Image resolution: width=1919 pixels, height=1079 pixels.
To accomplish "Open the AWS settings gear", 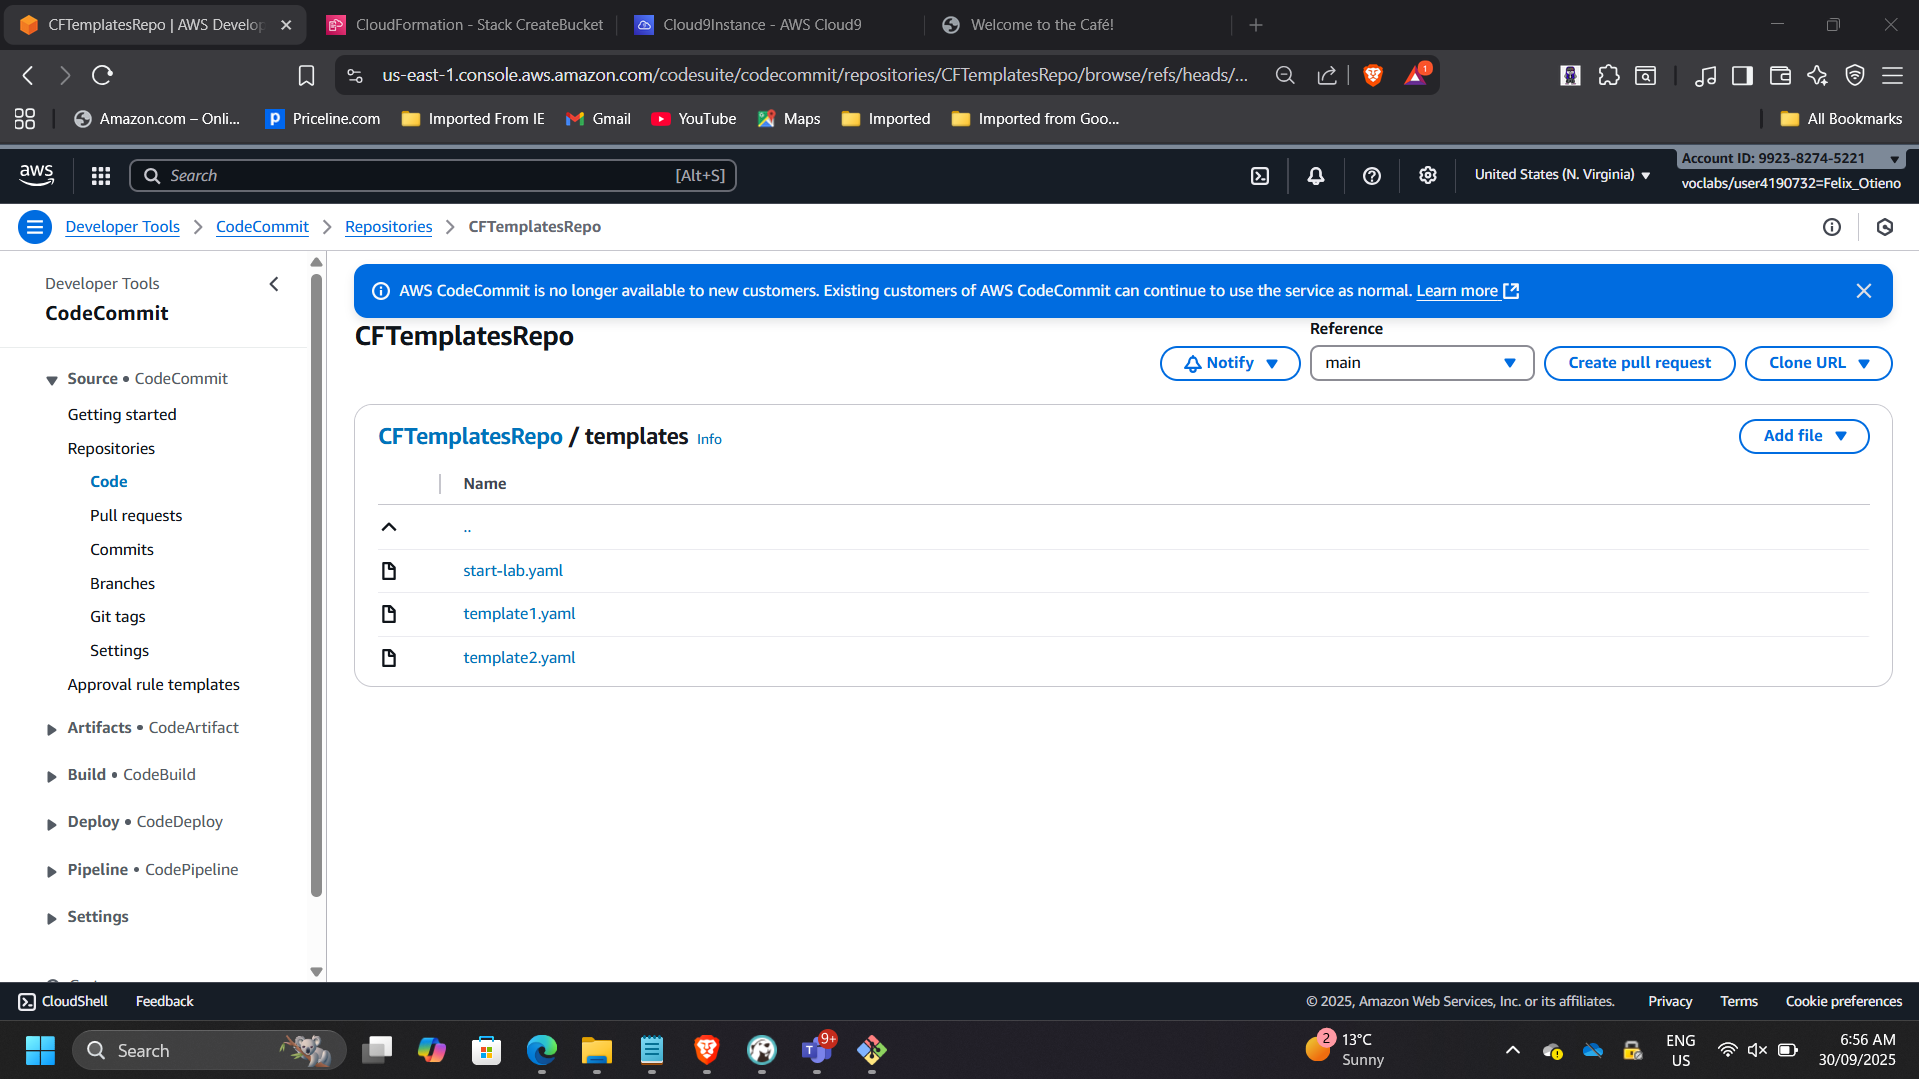I will point(1427,174).
